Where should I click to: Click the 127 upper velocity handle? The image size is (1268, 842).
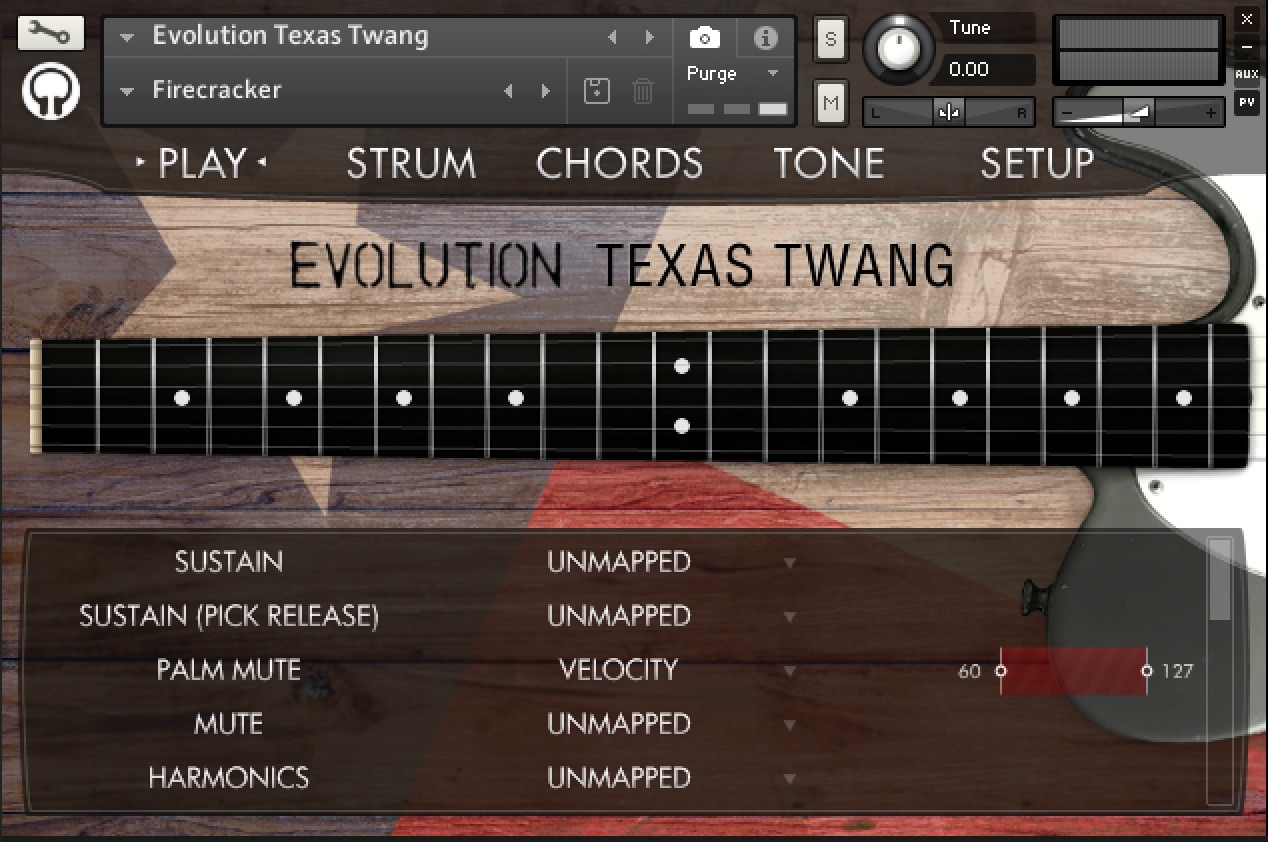tap(1147, 671)
